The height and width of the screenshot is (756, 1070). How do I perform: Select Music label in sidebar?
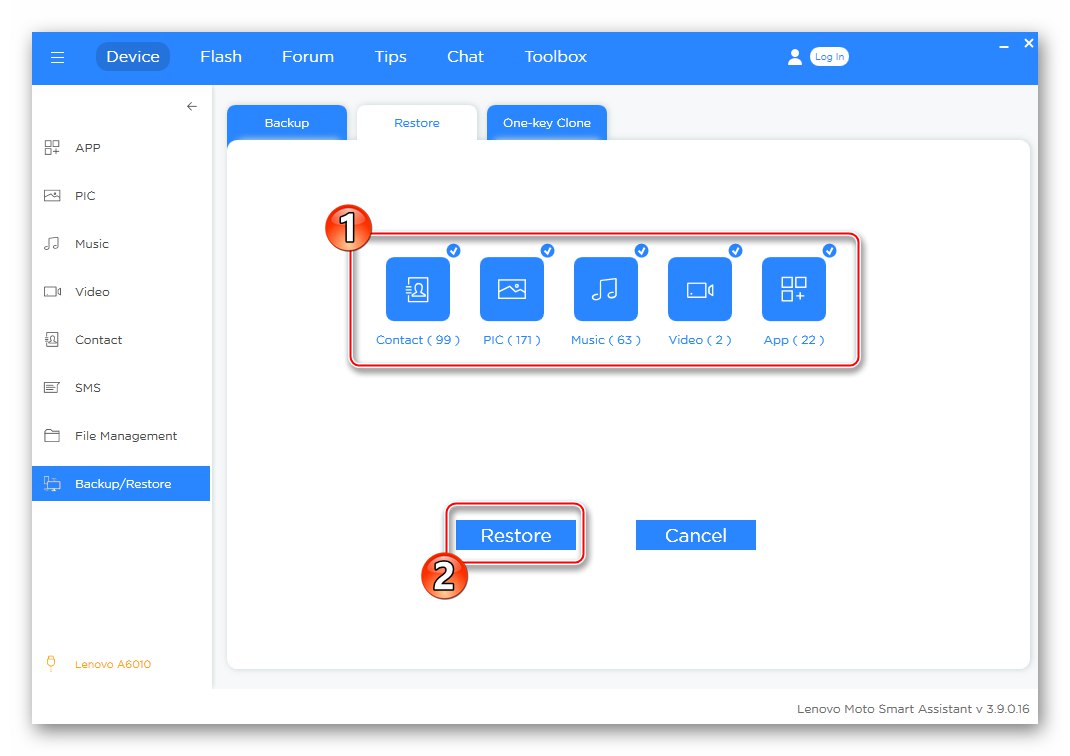92,244
